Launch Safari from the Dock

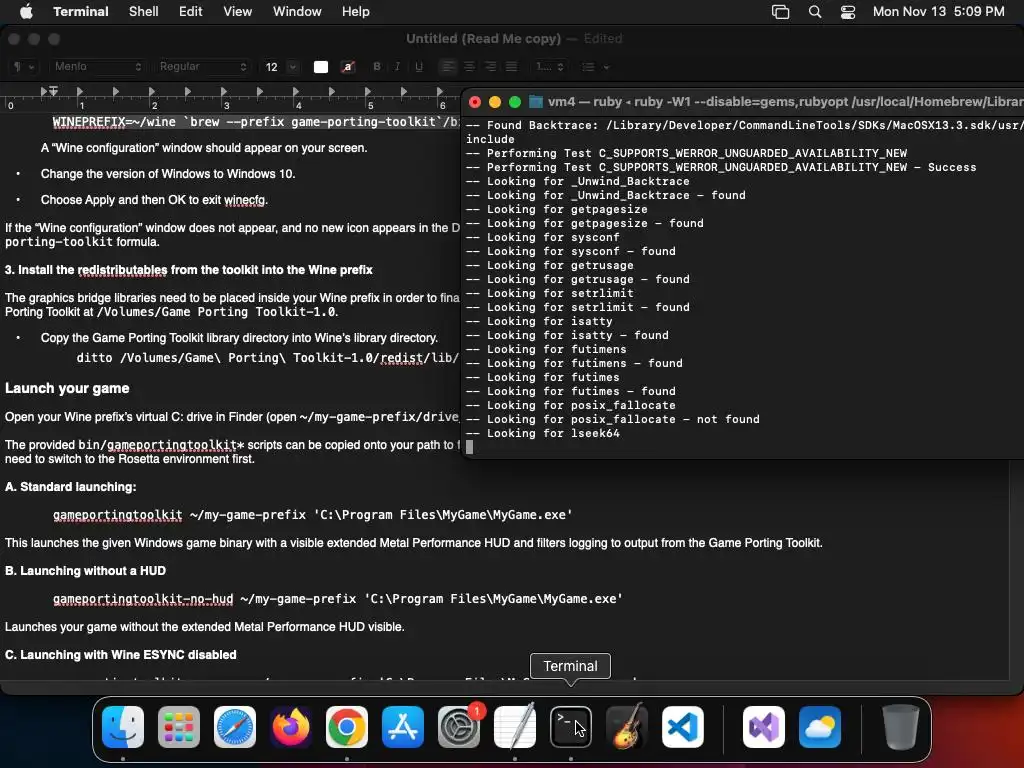(234, 727)
